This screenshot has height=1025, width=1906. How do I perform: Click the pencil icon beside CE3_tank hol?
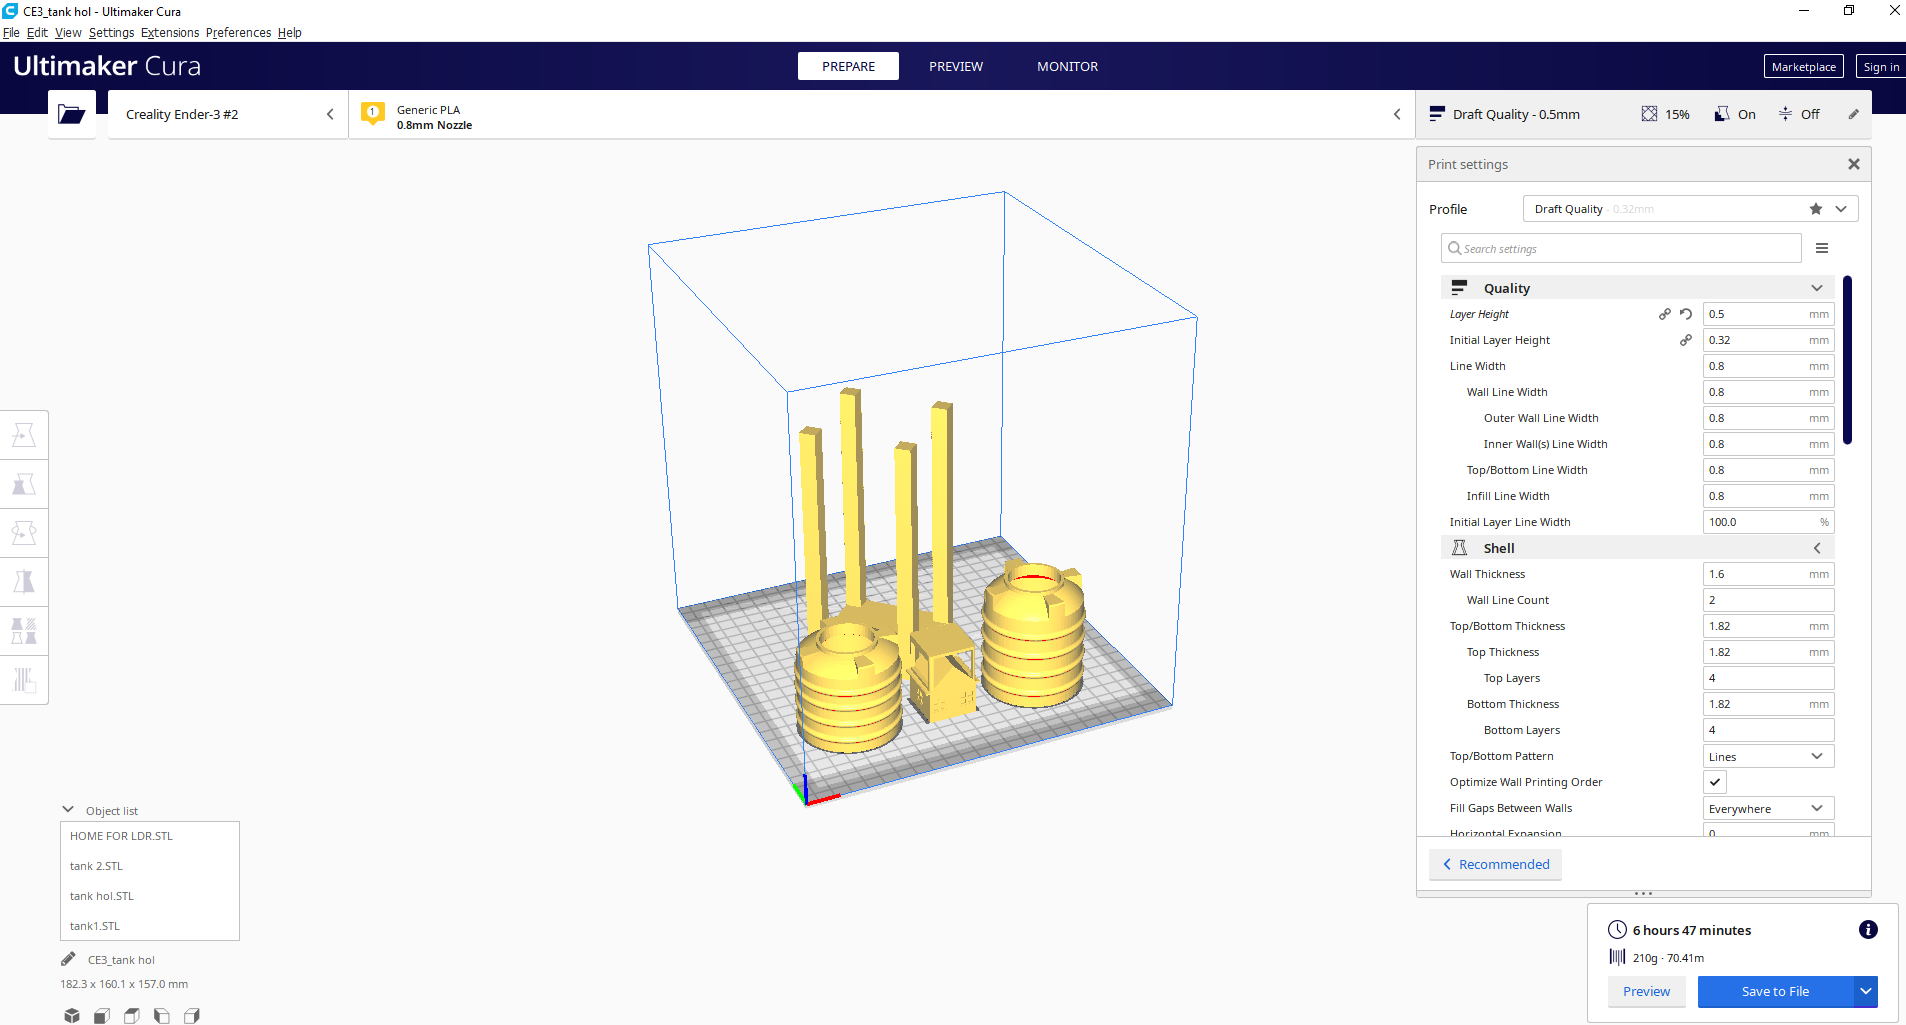68,959
